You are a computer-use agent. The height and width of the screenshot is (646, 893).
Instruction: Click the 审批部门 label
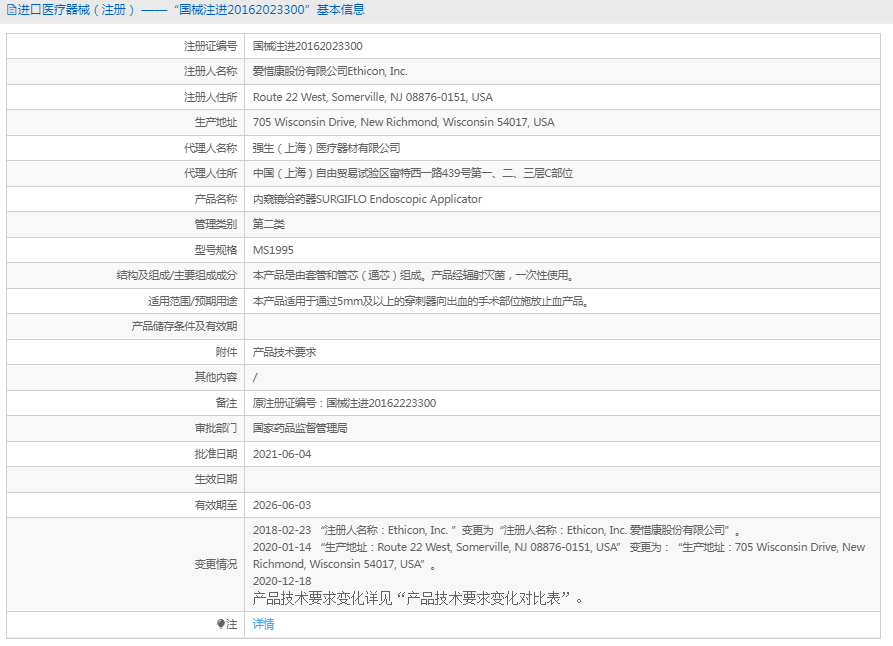[215, 428]
